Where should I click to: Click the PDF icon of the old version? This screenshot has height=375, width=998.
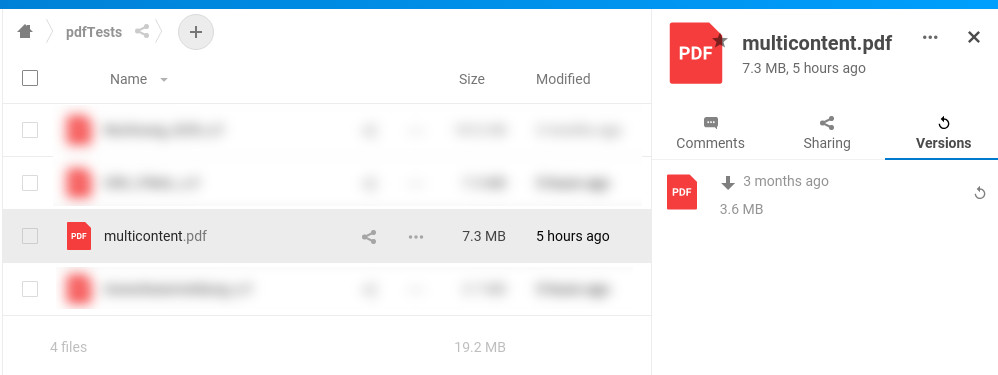pos(682,192)
